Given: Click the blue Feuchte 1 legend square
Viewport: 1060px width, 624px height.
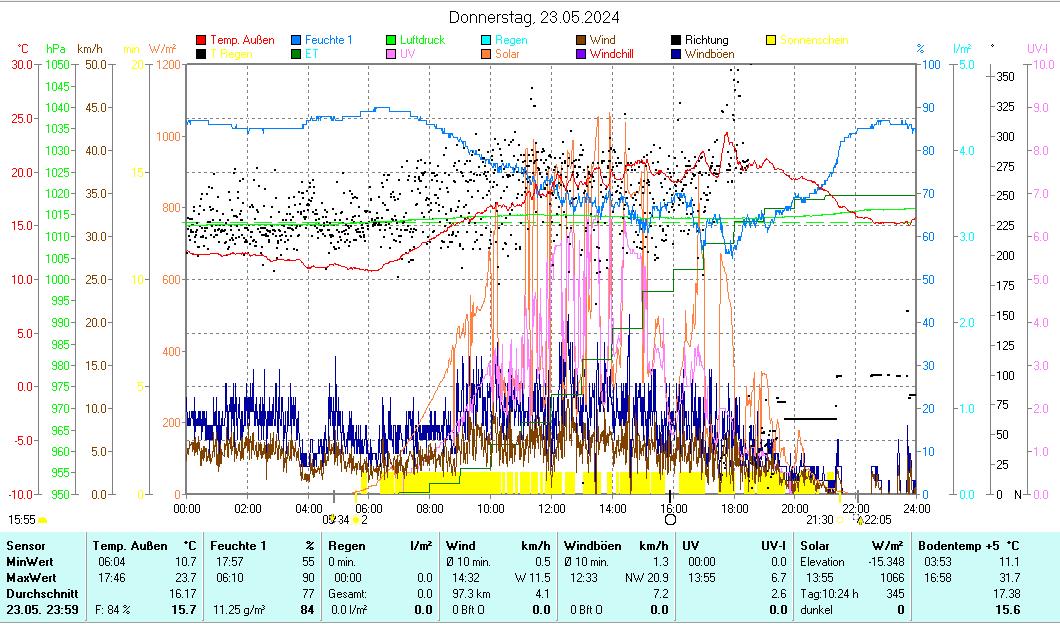Looking at the screenshot, I should pyautogui.click(x=296, y=41).
